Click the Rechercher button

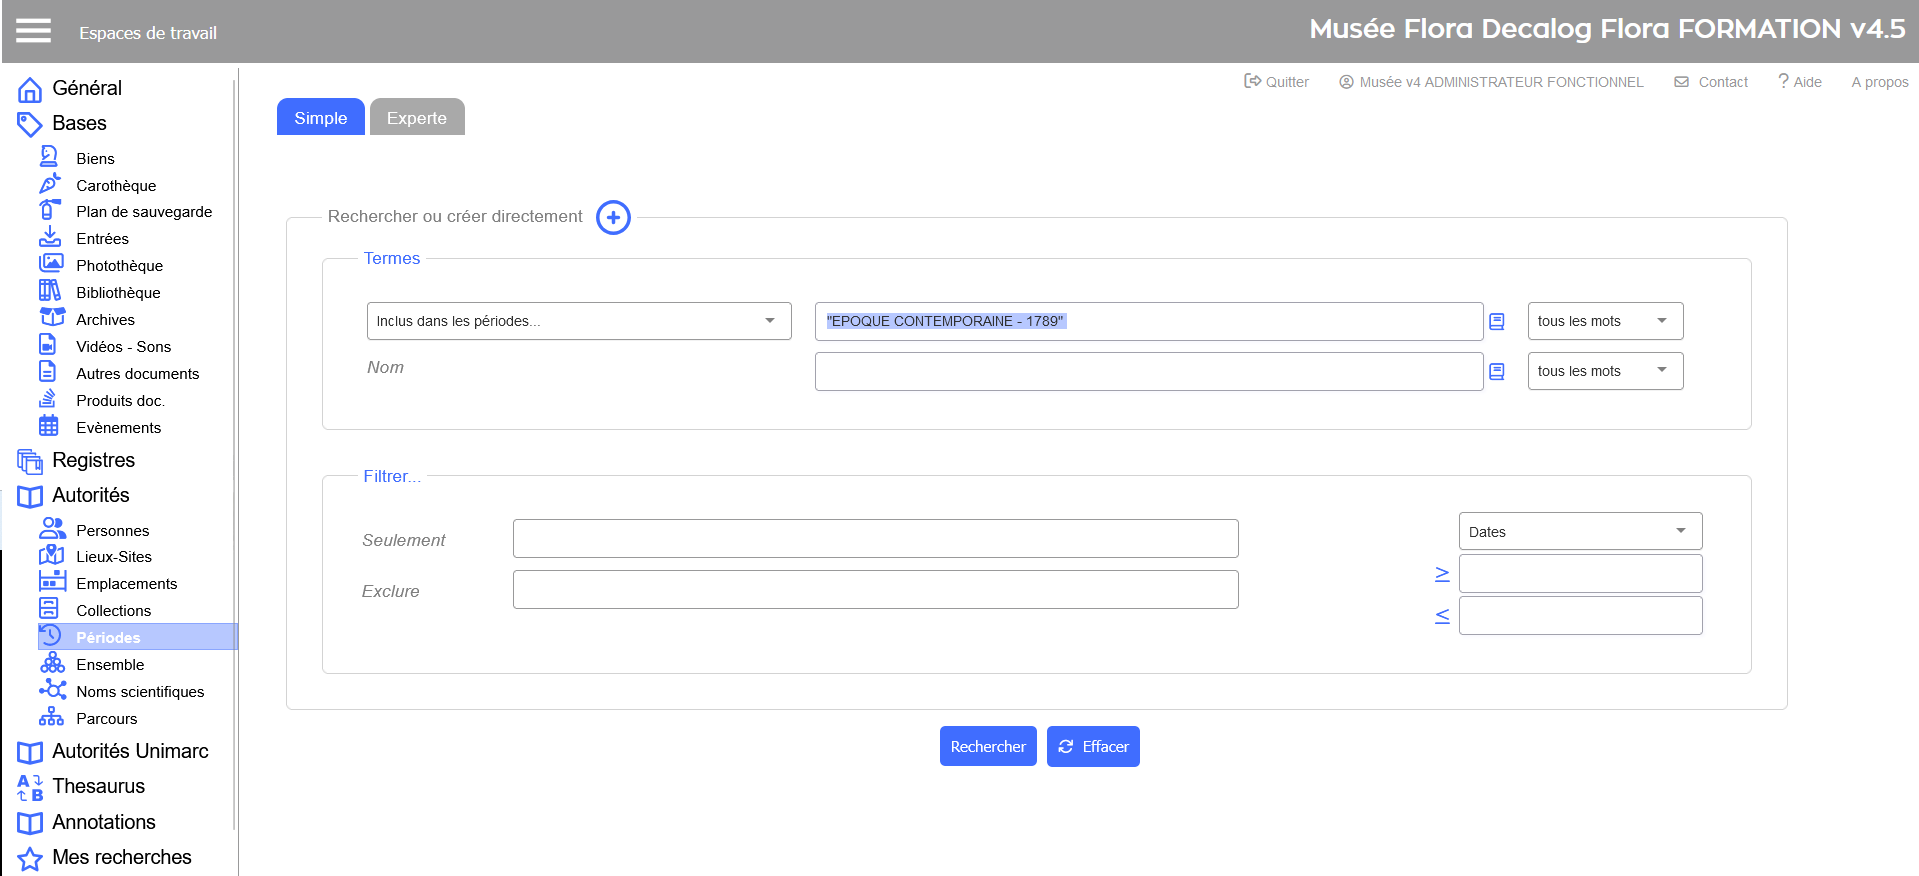click(x=987, y=747)
